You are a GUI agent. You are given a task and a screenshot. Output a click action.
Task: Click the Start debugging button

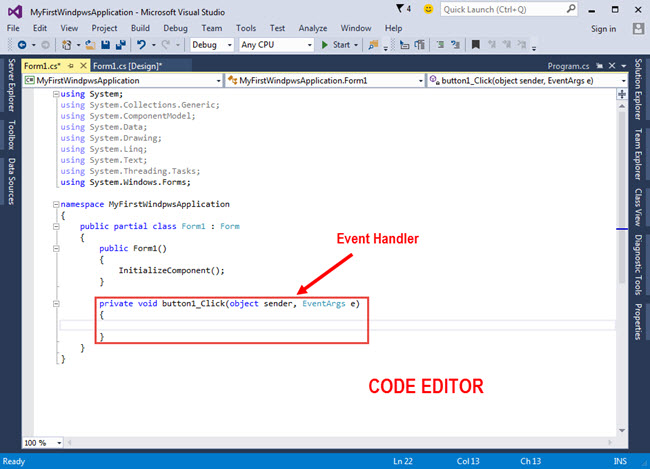[x=336, y=45]
